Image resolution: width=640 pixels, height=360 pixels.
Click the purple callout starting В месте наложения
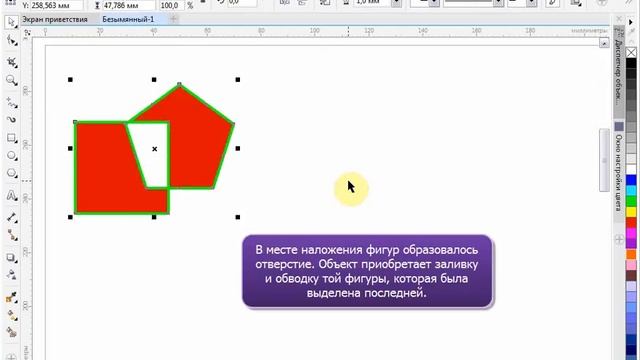(x=367, y=271)
